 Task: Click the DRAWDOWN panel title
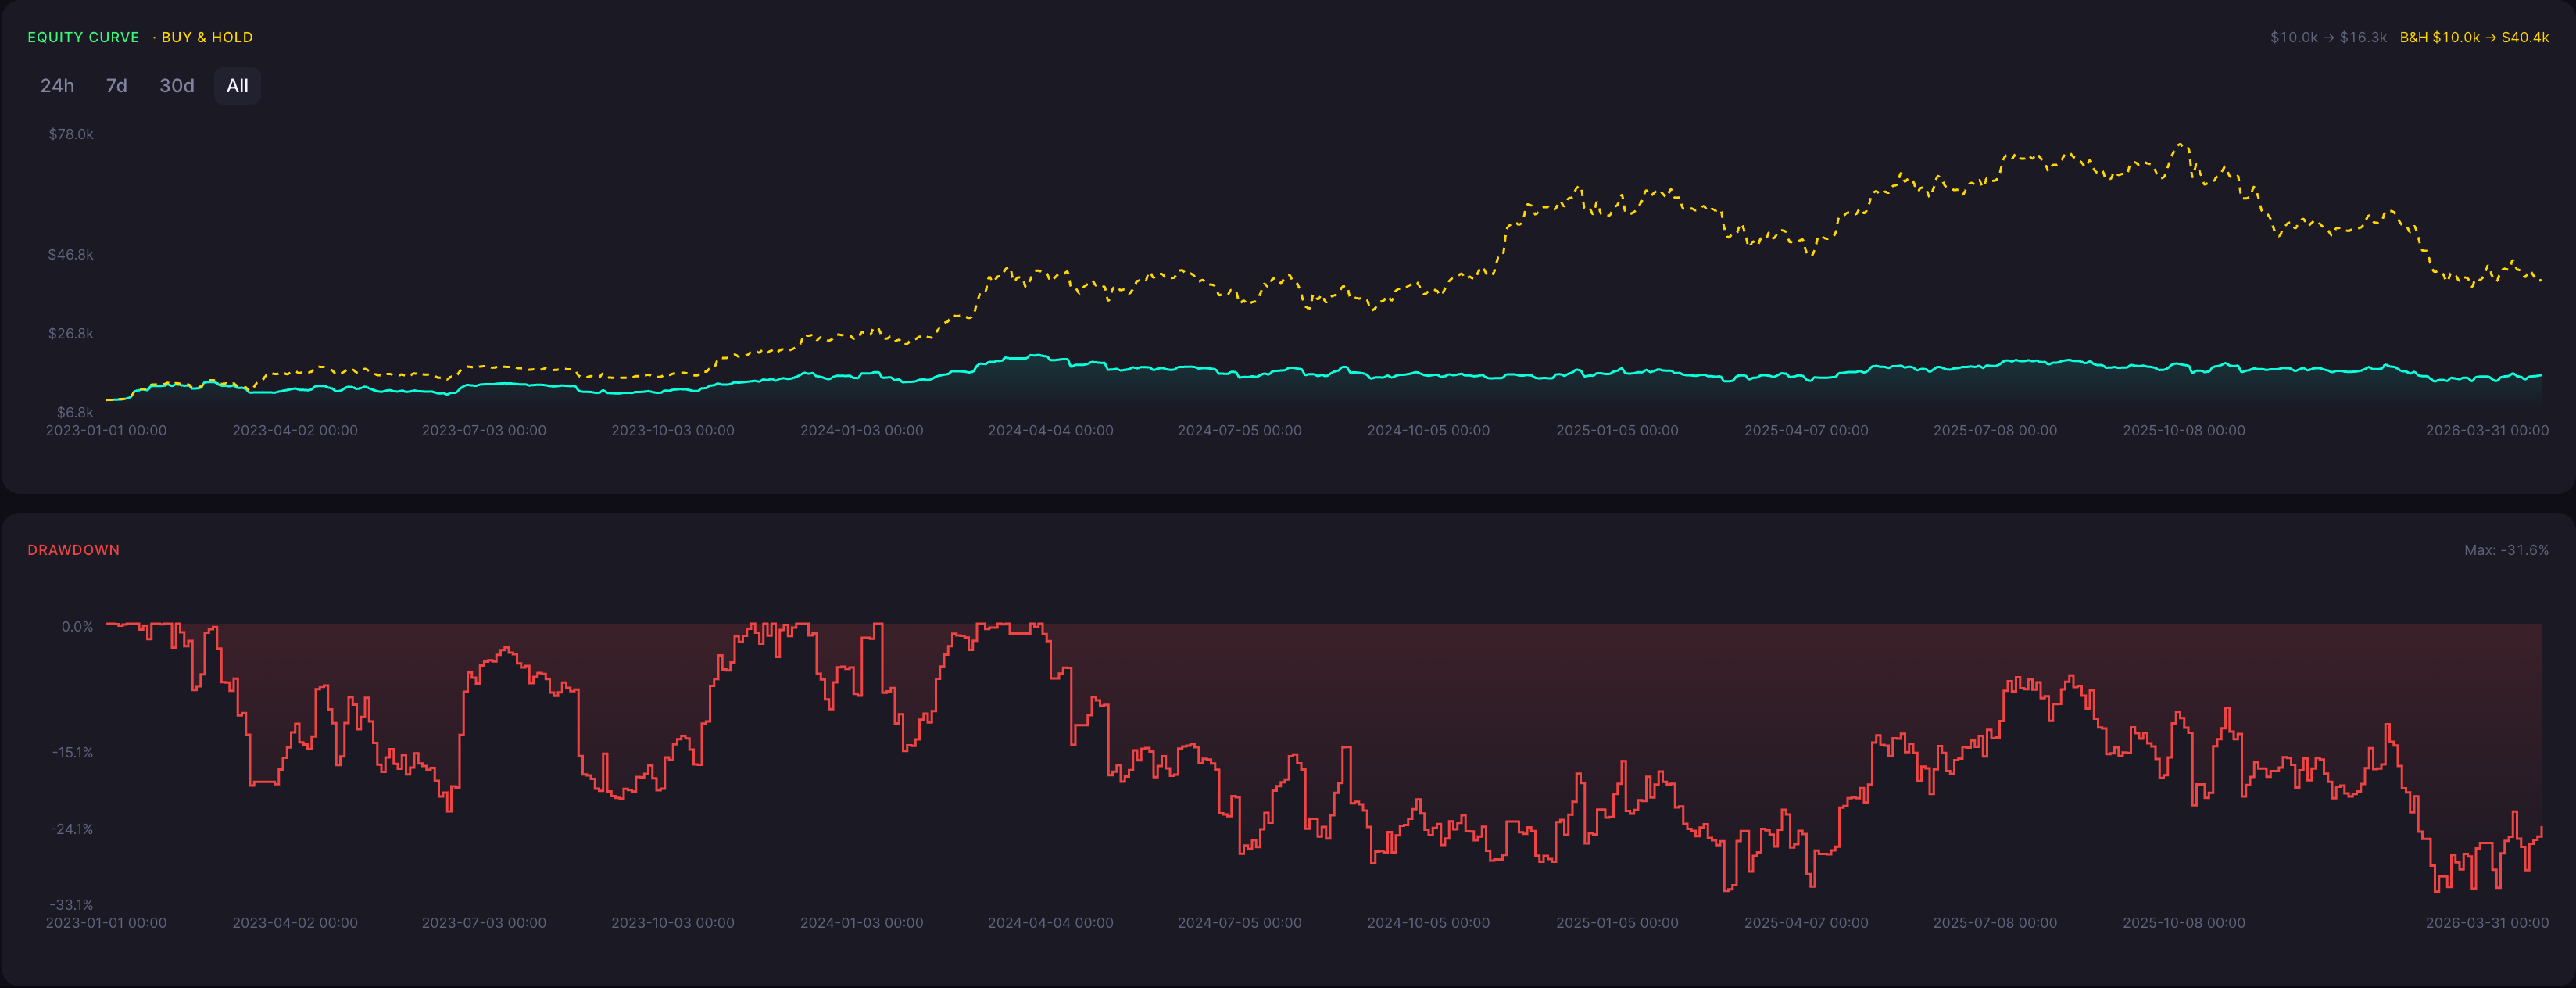tap(73, 550)
